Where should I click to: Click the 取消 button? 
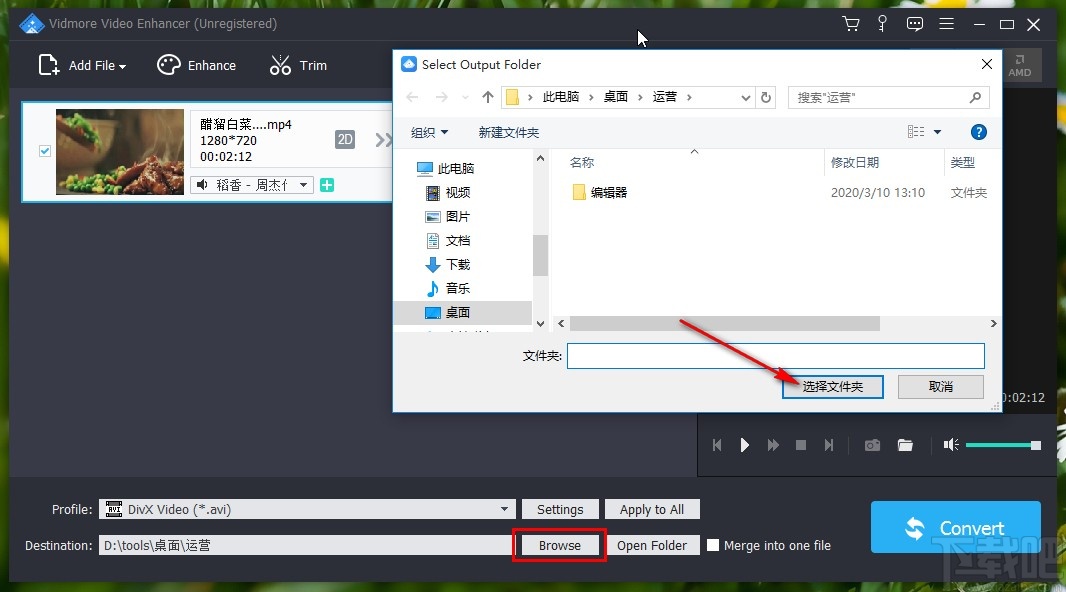[x=940, y=387]
